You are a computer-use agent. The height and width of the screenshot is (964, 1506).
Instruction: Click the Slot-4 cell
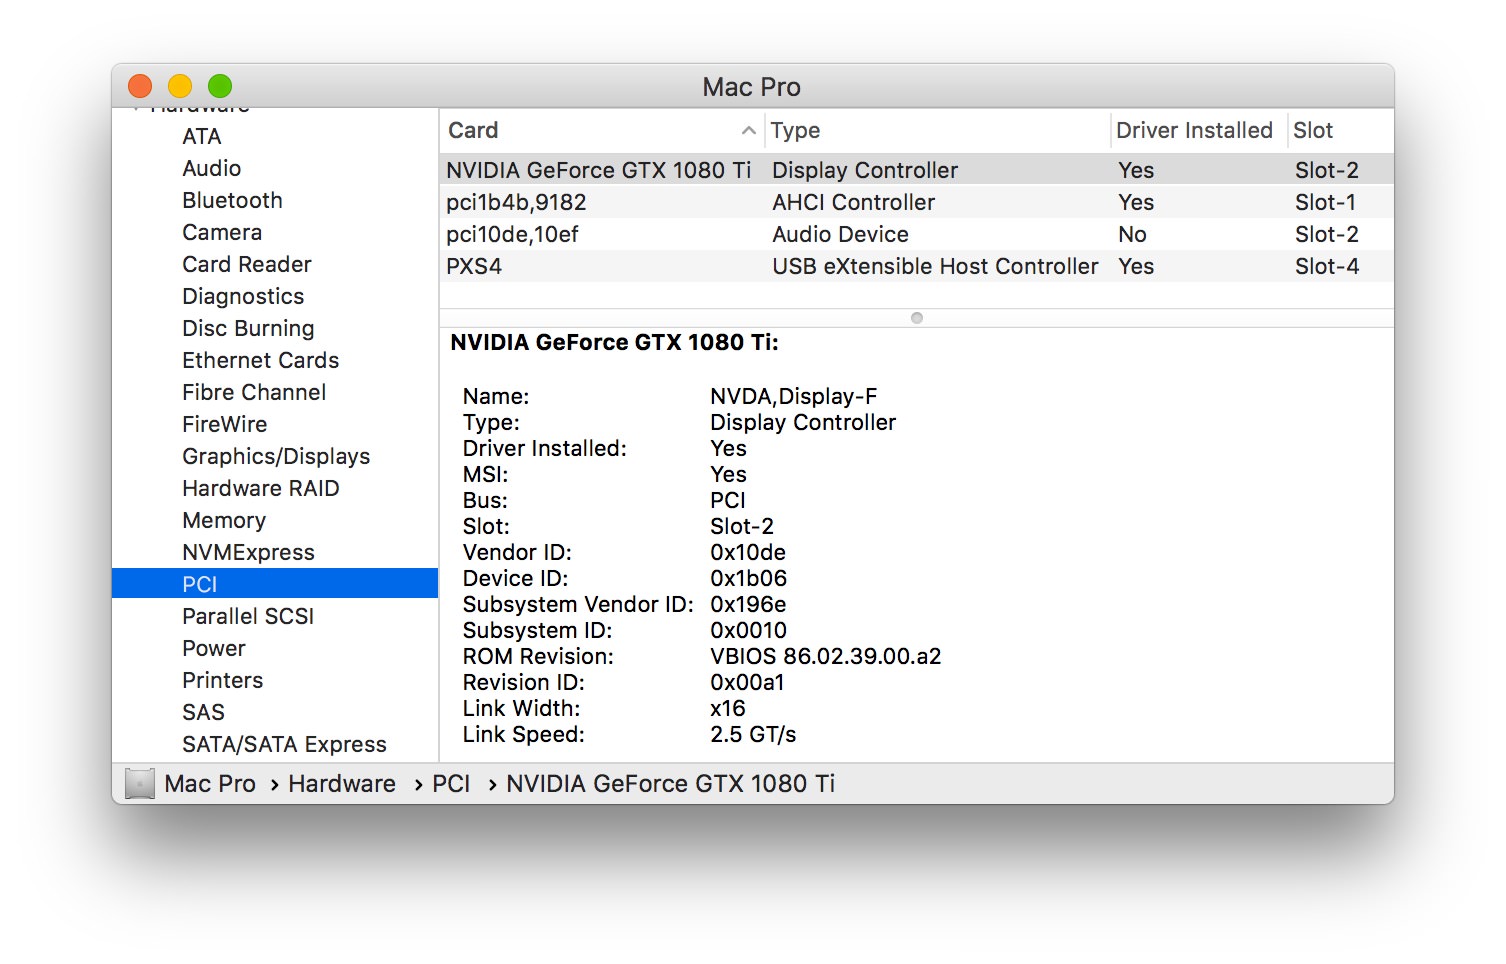click(1326, 266)
